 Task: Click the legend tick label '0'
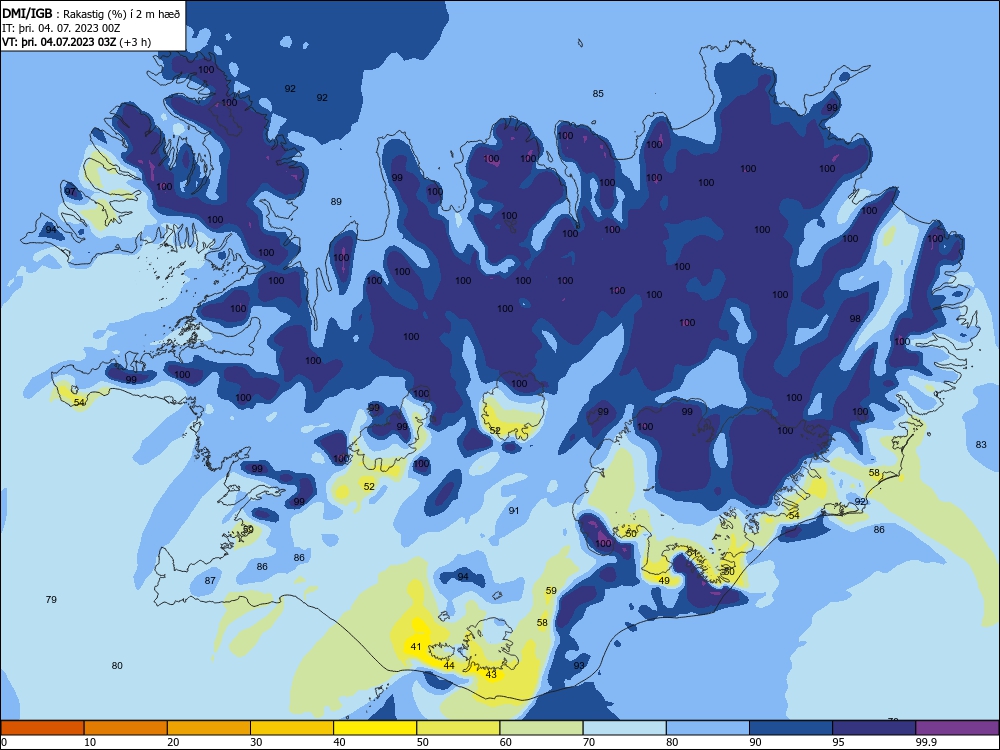pyautogui.click(x=4, y=742)
